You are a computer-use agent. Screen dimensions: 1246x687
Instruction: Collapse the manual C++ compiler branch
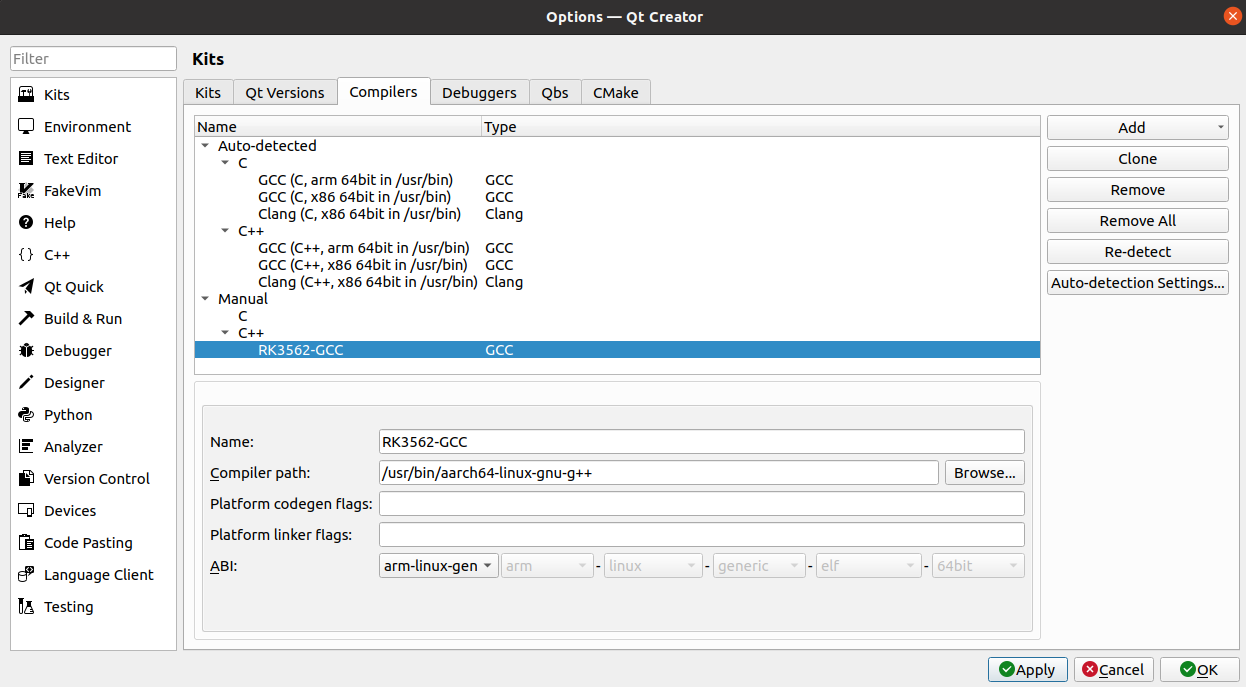click(x=225, y=333)
